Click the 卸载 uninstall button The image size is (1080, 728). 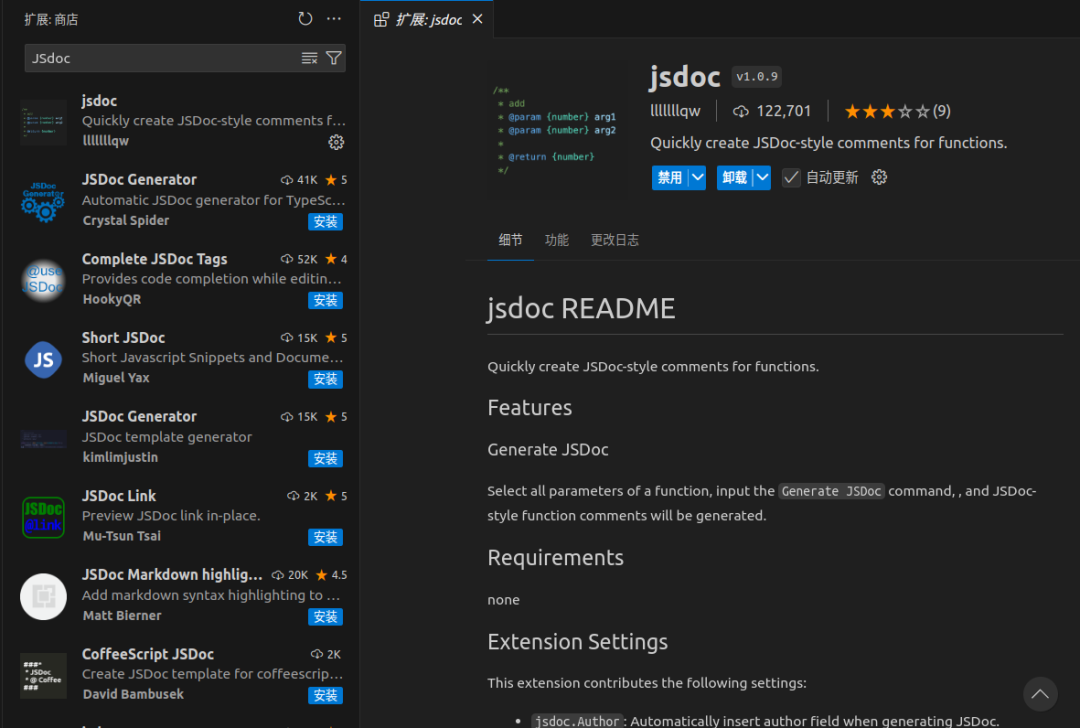735,178
